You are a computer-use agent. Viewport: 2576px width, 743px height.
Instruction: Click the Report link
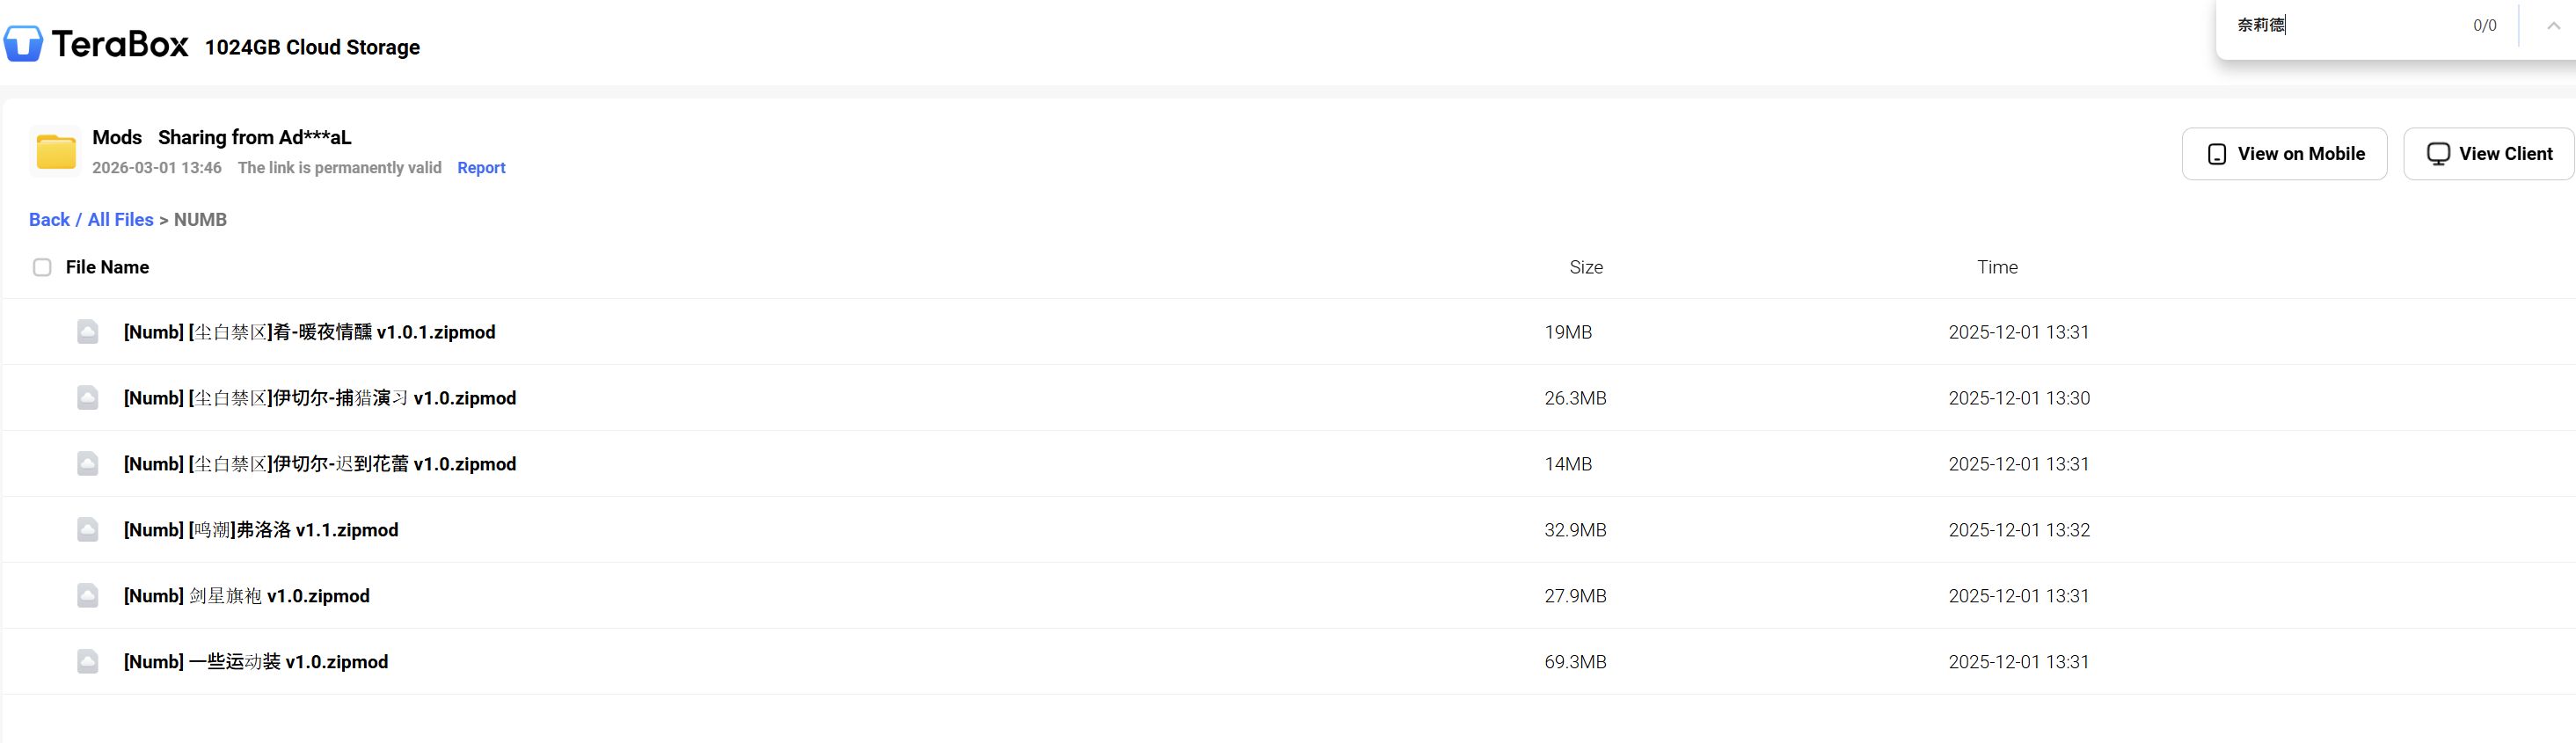point(481,168)
